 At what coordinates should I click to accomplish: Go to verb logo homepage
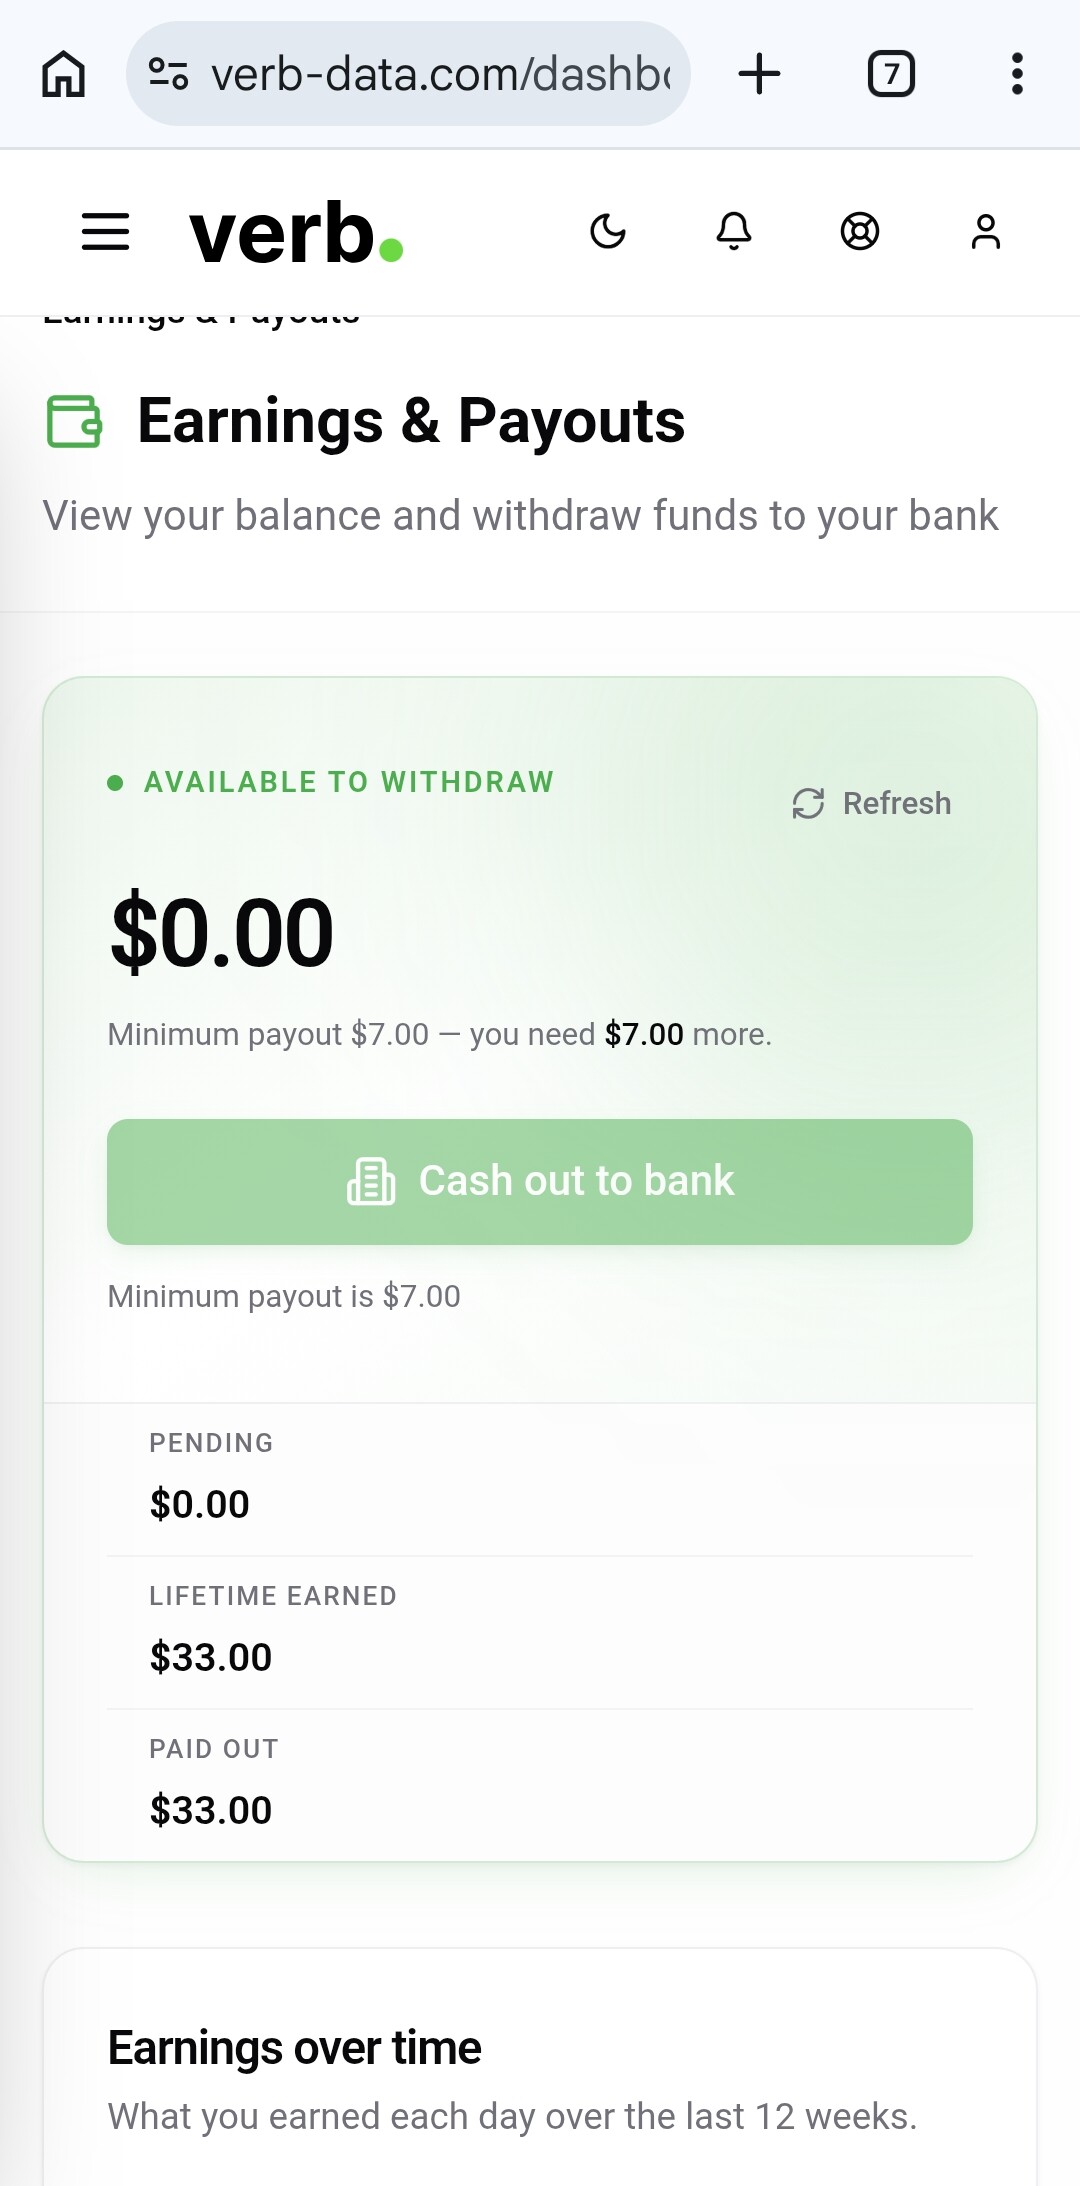[x=296, y=233]
